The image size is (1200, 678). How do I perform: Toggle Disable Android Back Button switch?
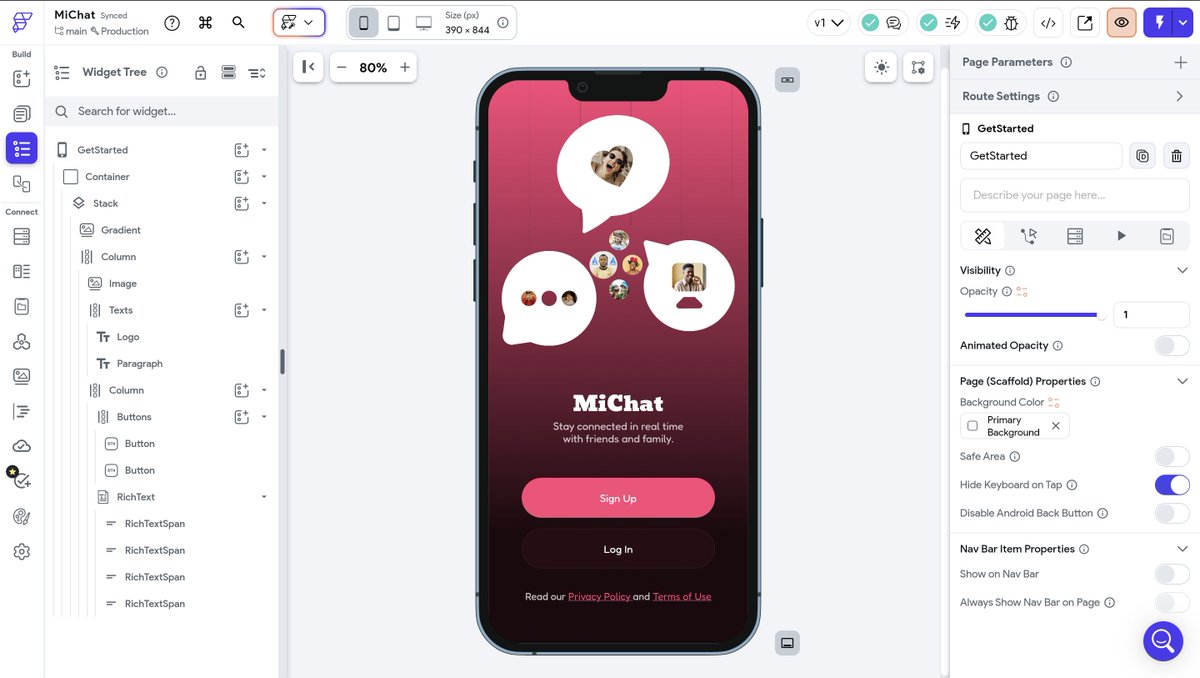1172,513
